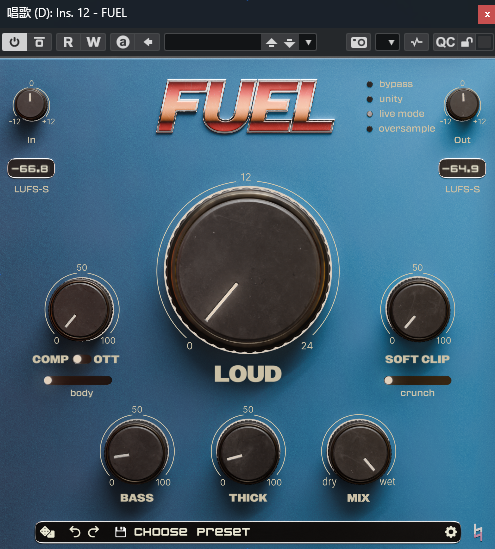
Task: Click the FUEL logo
Action: [x=245, y=106]
